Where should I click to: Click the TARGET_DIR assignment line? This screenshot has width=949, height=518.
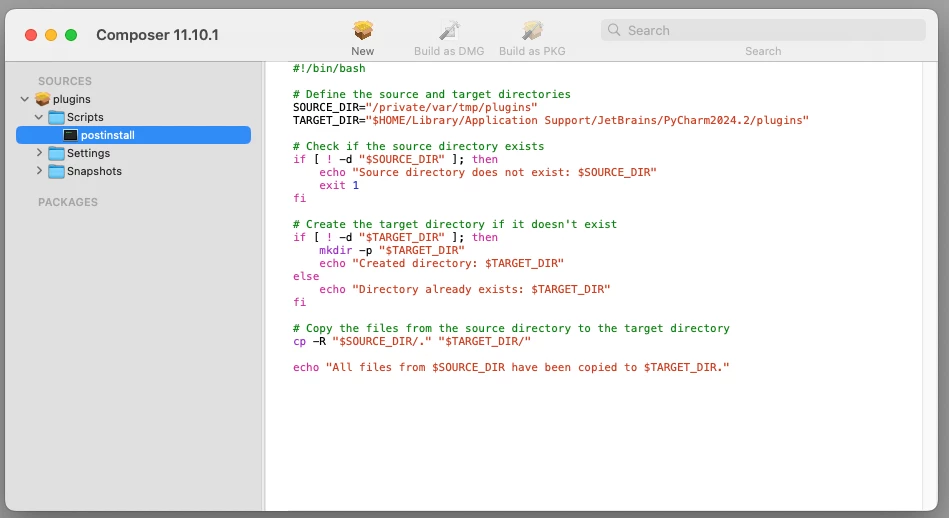click(551, 120)
